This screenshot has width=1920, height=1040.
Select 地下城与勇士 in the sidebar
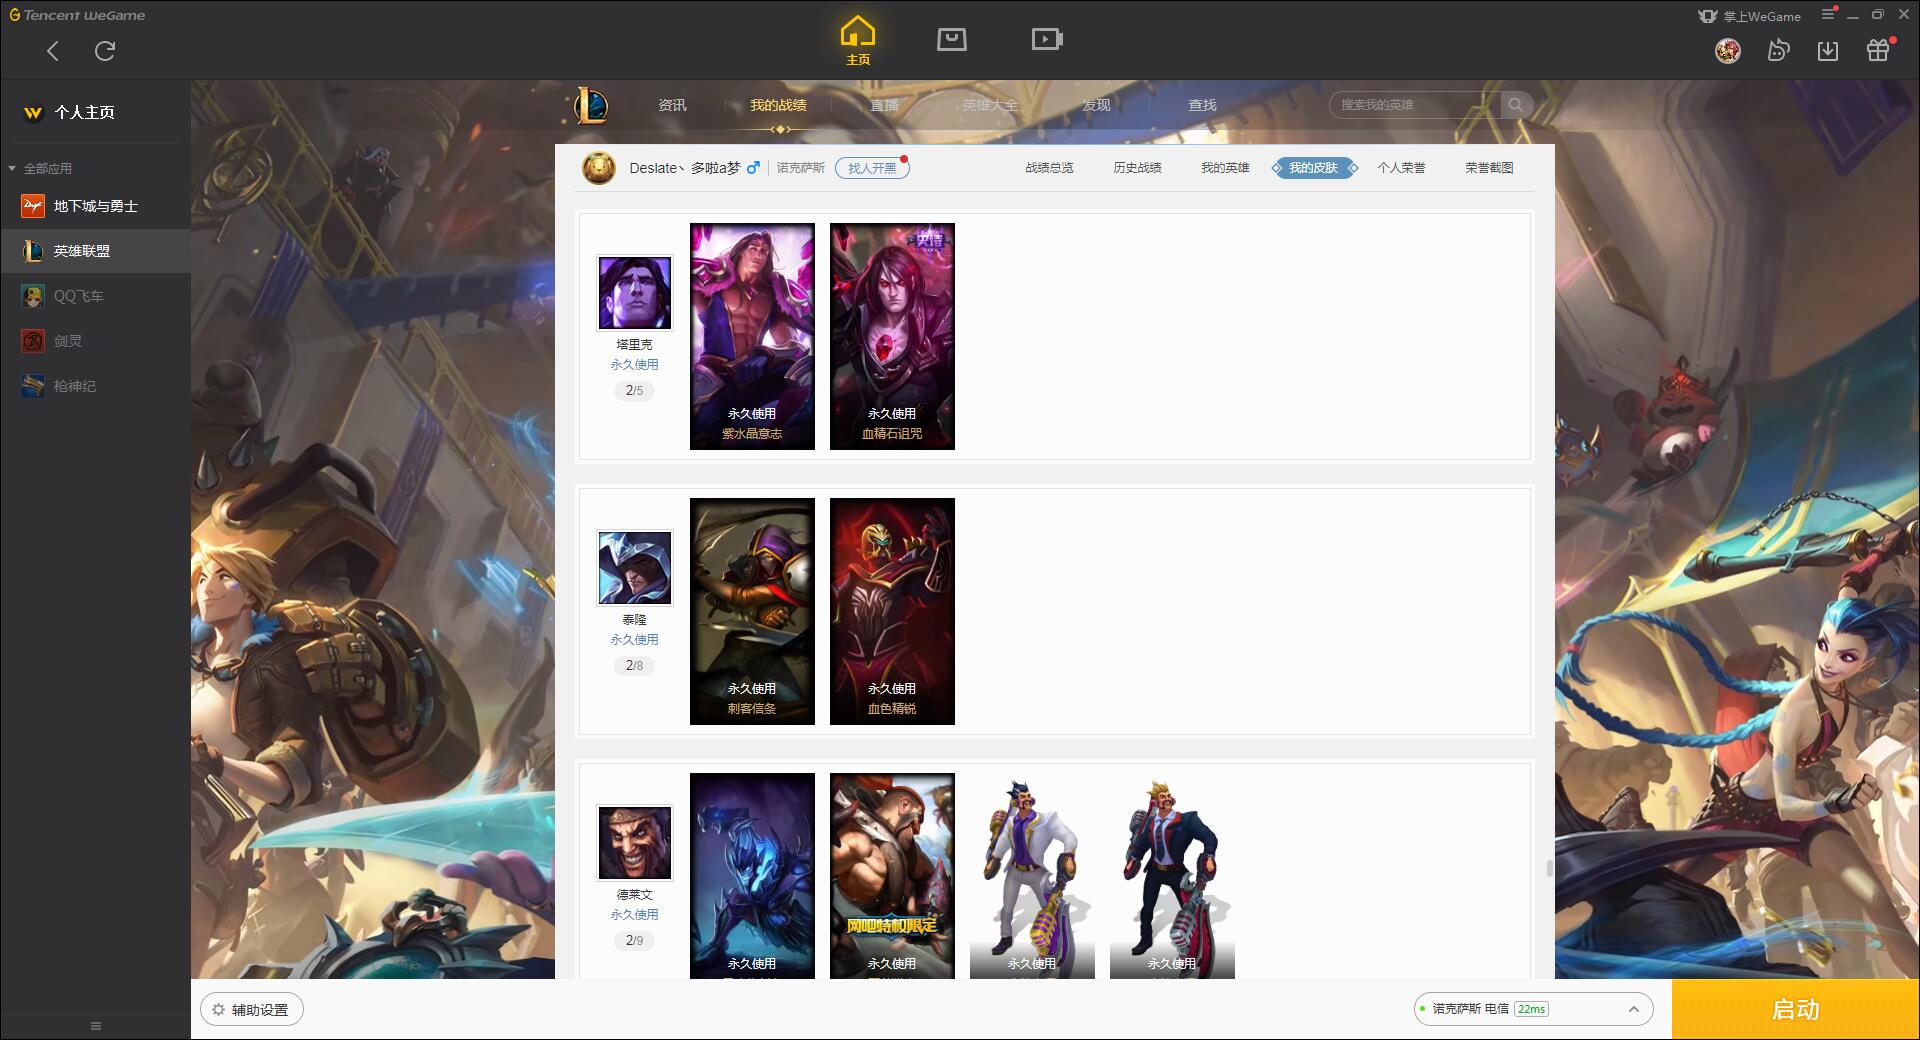[95, 206]
